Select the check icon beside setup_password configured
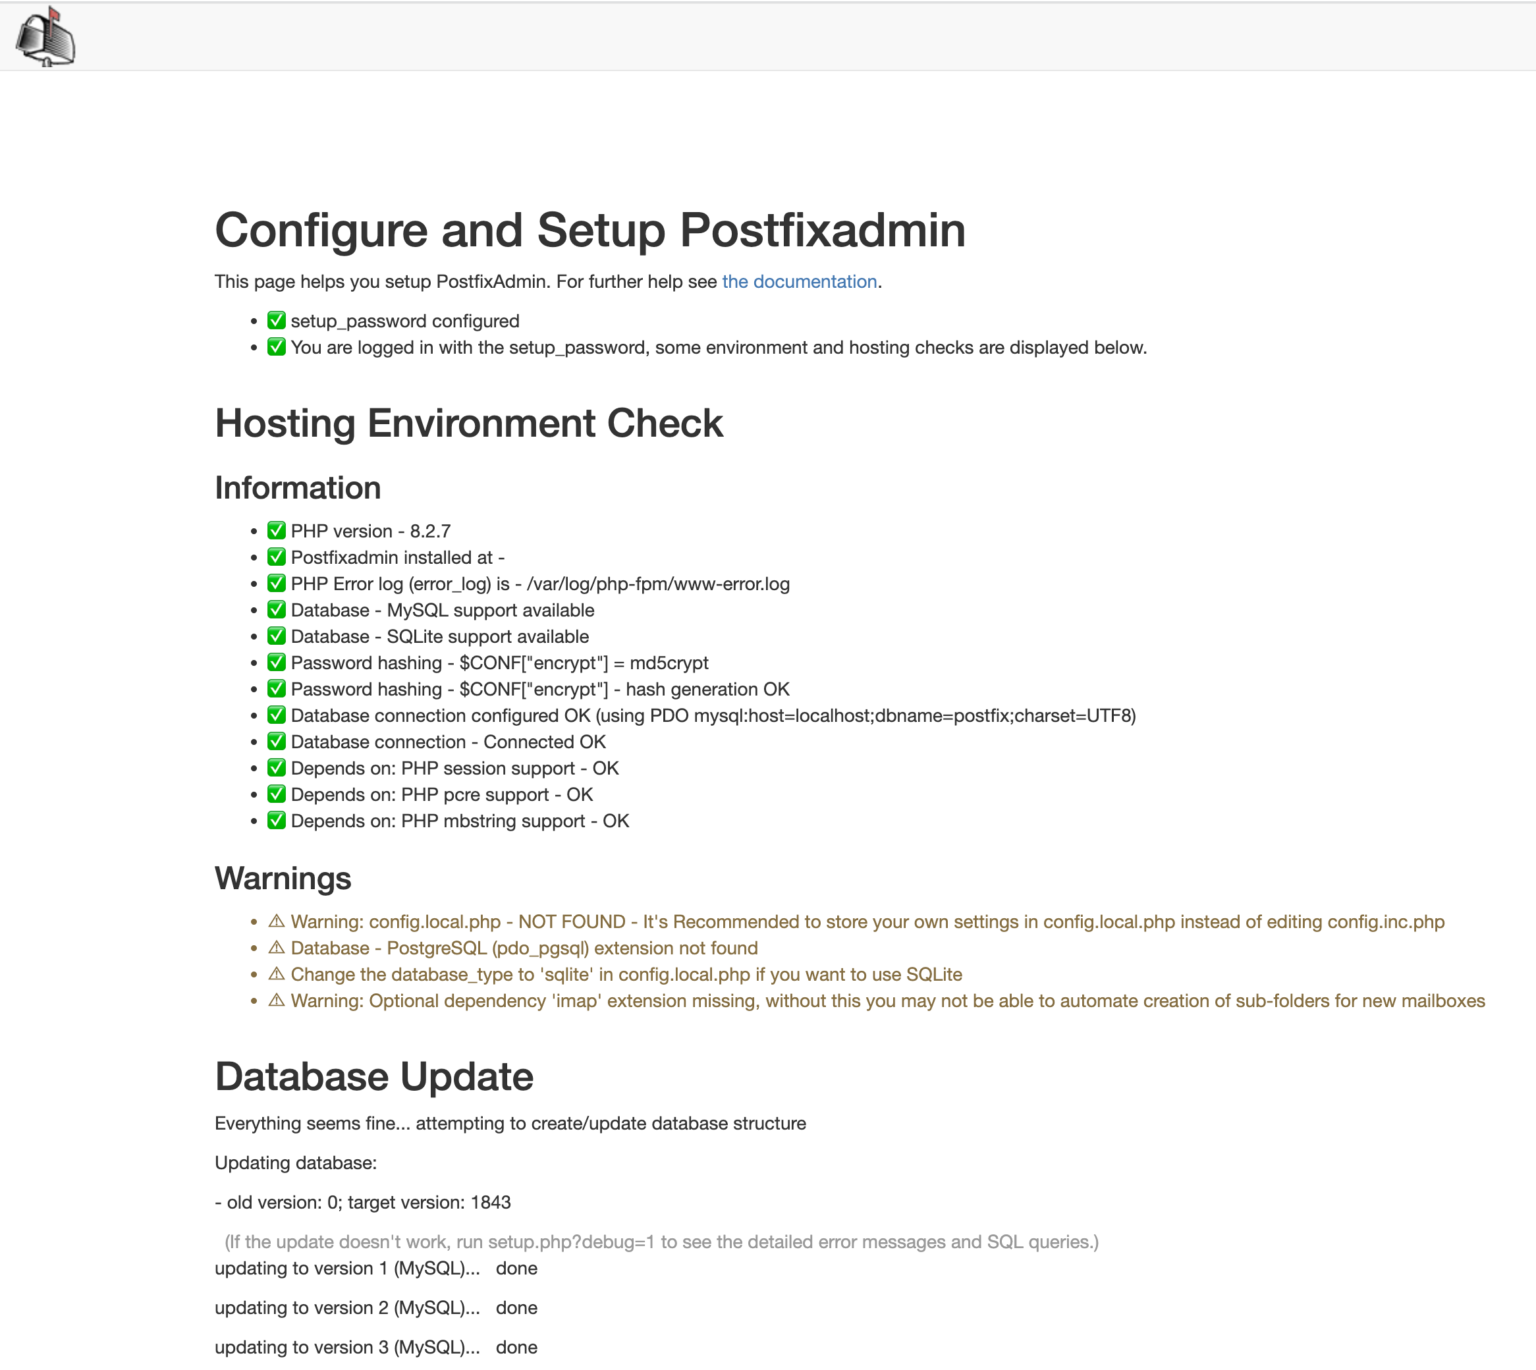Image resolution: width=1536 pixels, height=1370 pixels. 276,321
